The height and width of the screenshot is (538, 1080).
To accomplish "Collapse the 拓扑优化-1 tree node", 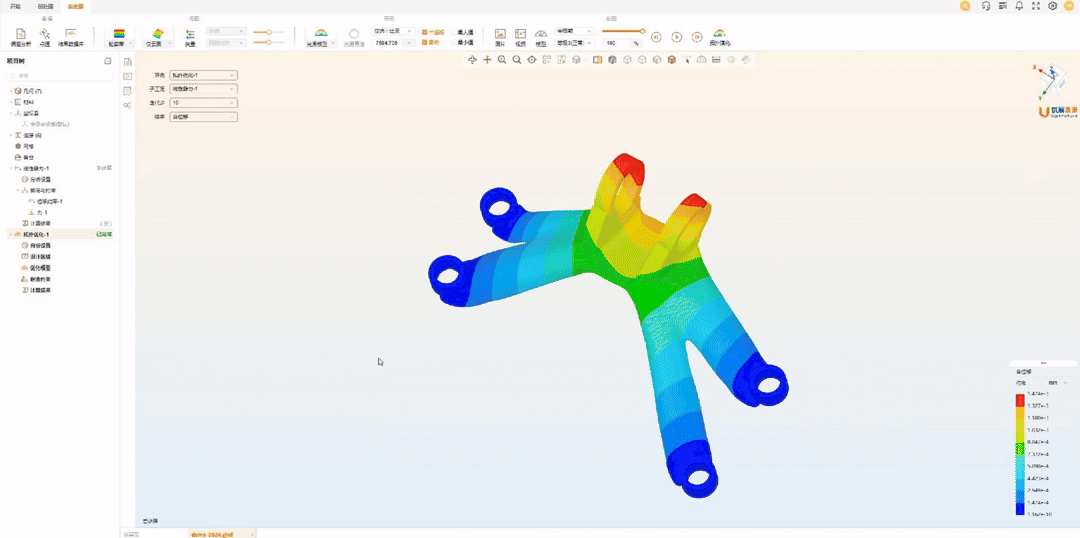I will point(10,234).
